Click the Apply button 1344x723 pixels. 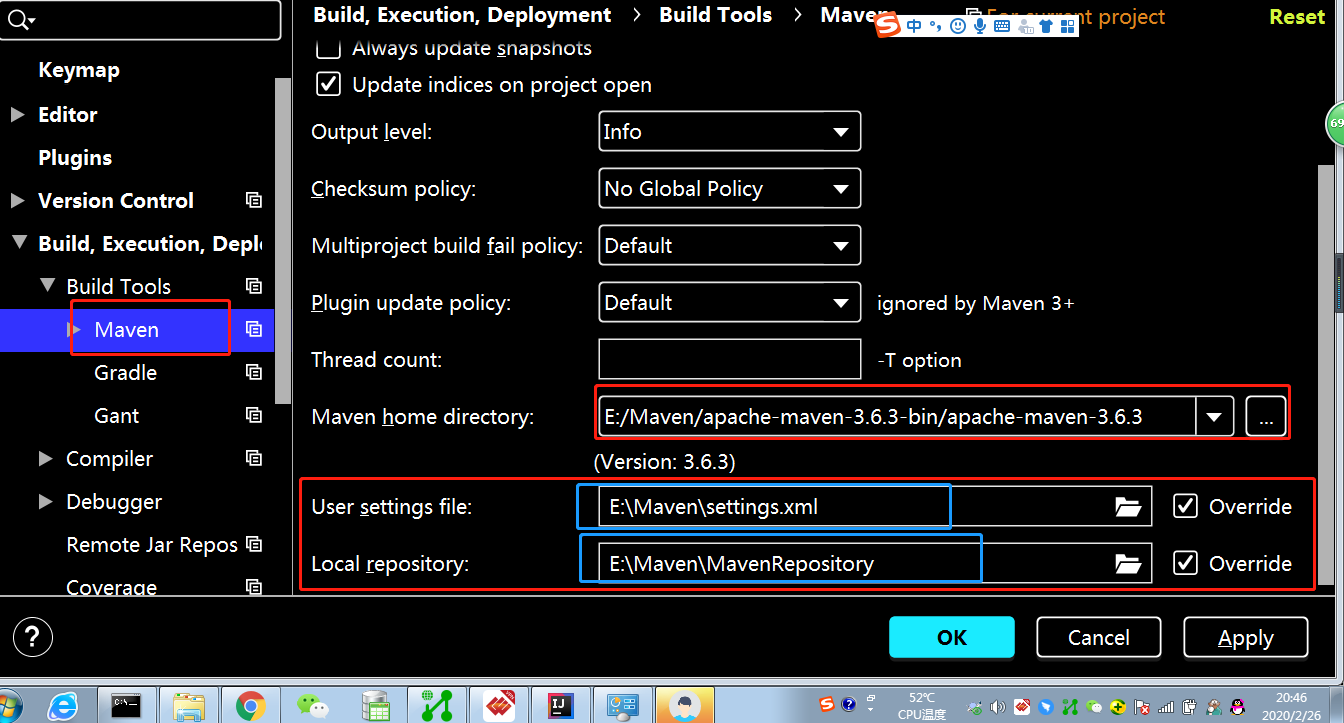(1246, 637)
